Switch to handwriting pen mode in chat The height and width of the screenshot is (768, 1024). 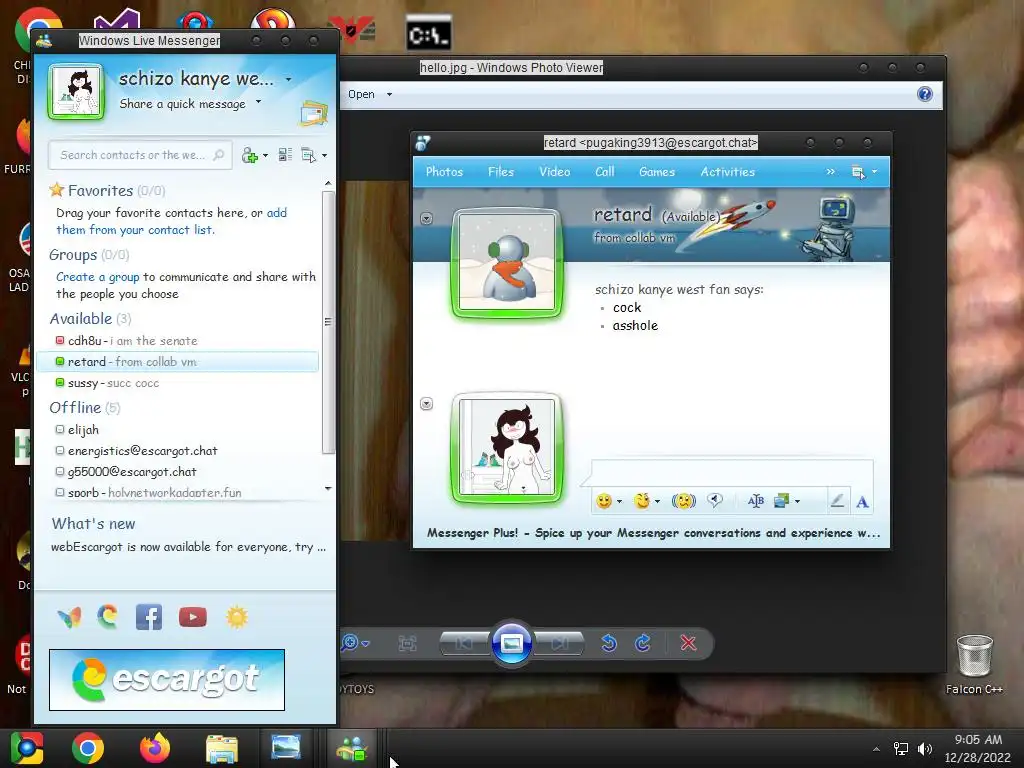(x=837, y=501)
